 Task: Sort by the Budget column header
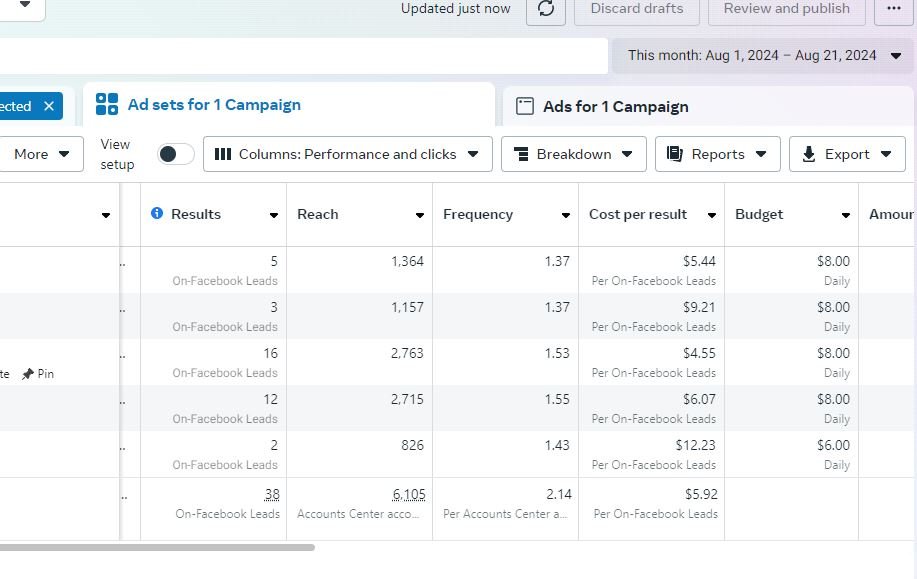759,215
